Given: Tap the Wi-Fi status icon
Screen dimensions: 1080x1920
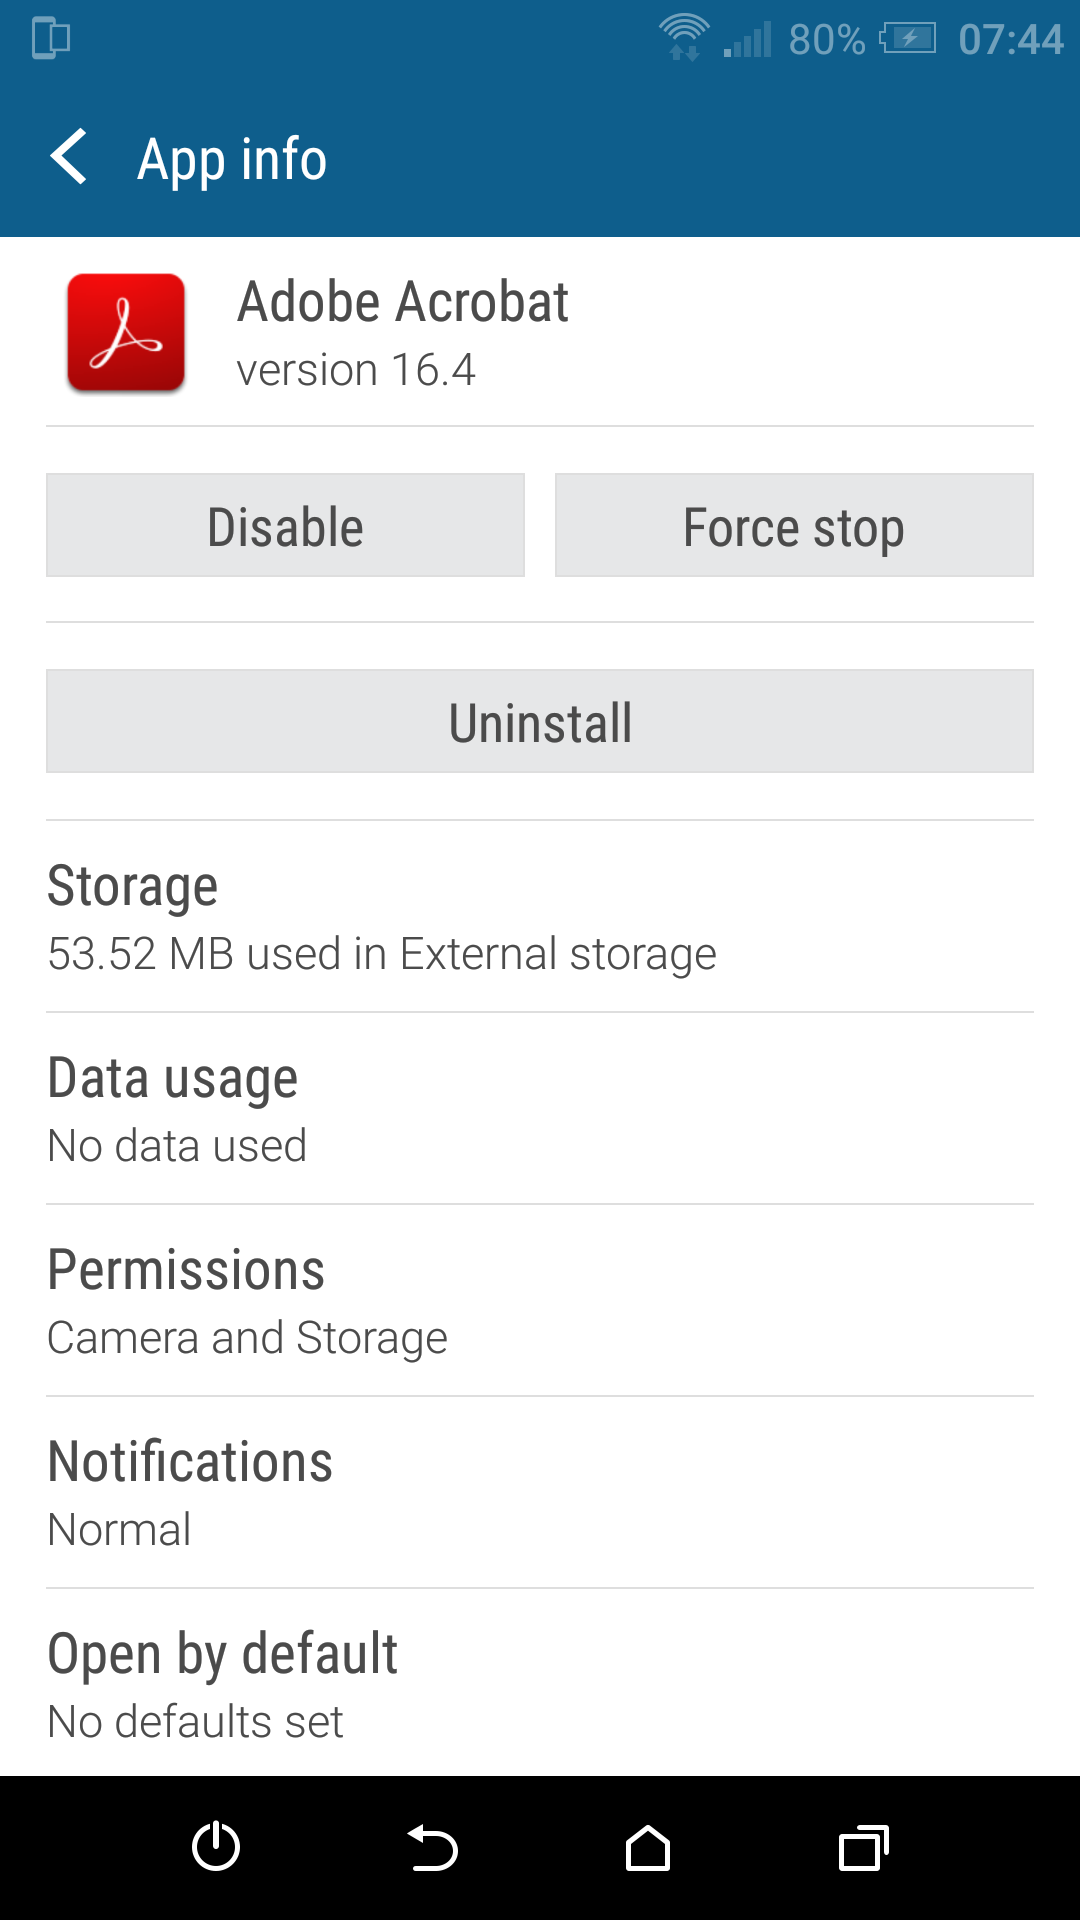Looking at the screenshot, I should pos(684,38).
